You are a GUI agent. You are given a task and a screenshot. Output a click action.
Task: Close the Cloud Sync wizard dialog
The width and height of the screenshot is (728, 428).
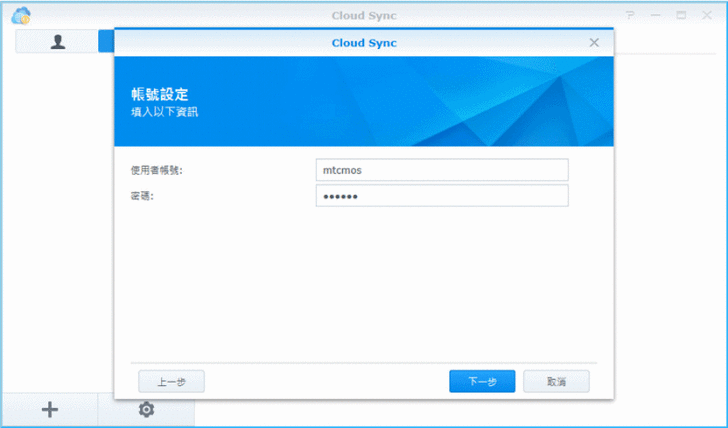coord(594,43)
